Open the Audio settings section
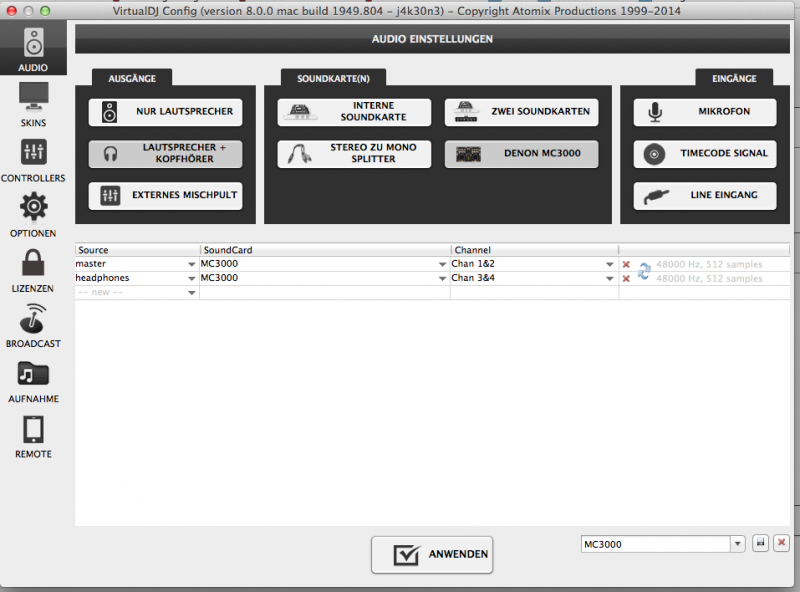800x592 pixels. [x=33, y=48]
